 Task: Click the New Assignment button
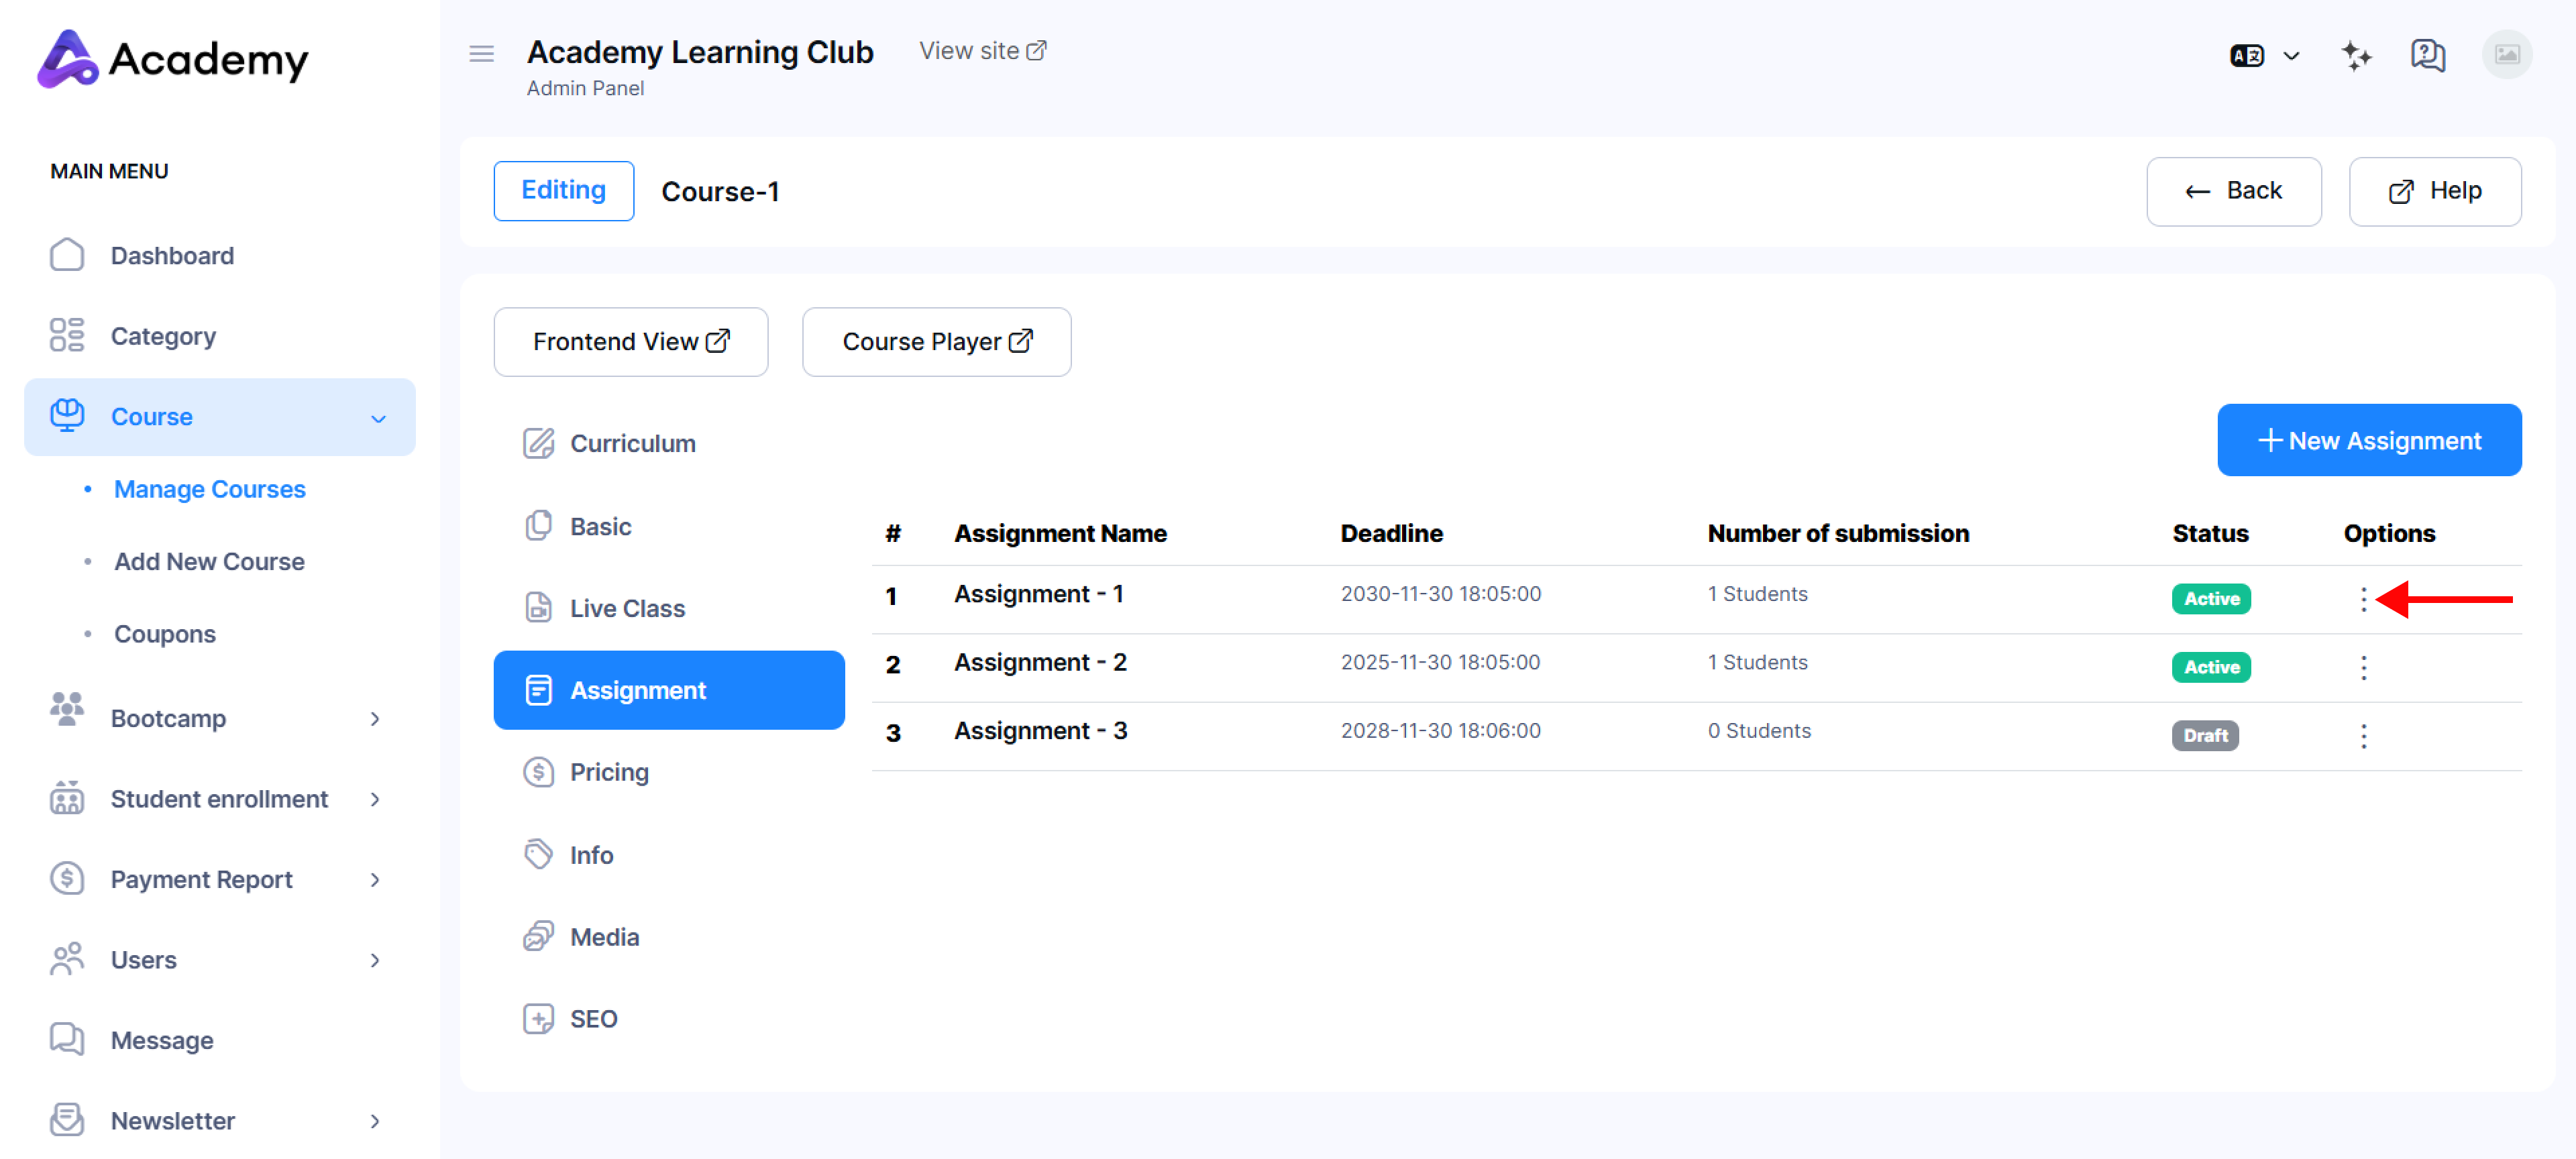pyautogui.click(x=2368, y=440)
